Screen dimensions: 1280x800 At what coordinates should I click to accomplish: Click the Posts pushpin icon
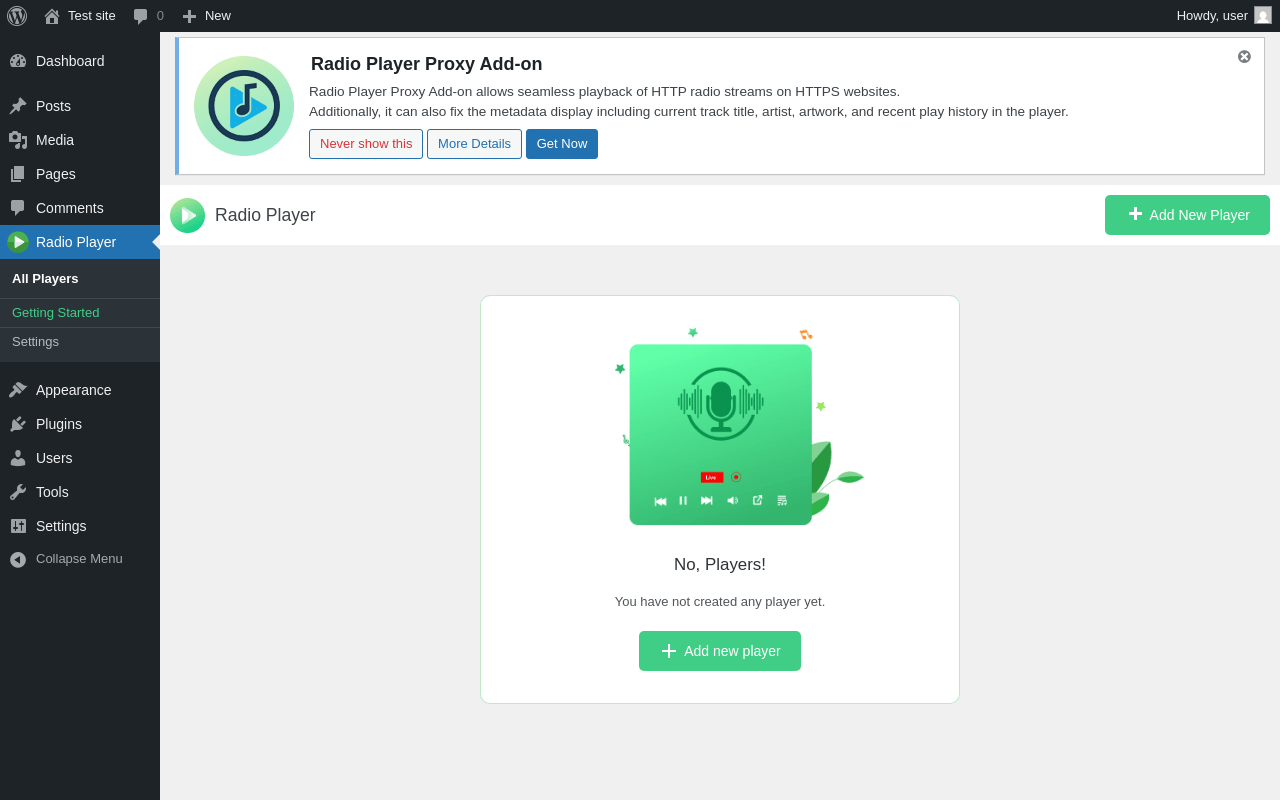18,106
